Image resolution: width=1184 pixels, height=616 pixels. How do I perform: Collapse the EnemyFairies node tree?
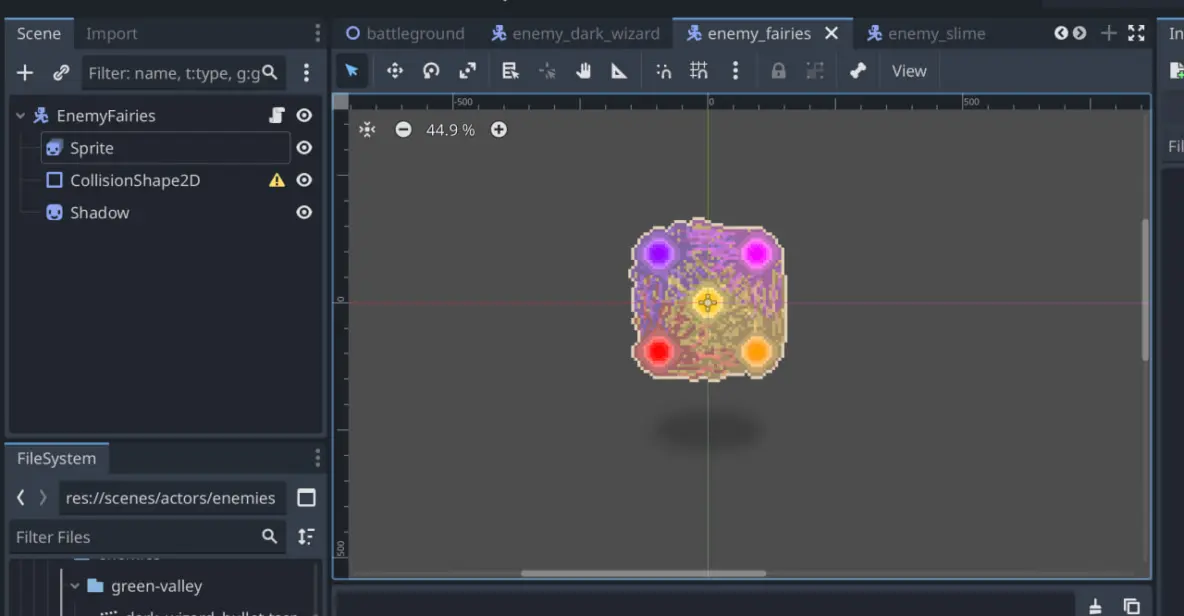pos(20,116)
